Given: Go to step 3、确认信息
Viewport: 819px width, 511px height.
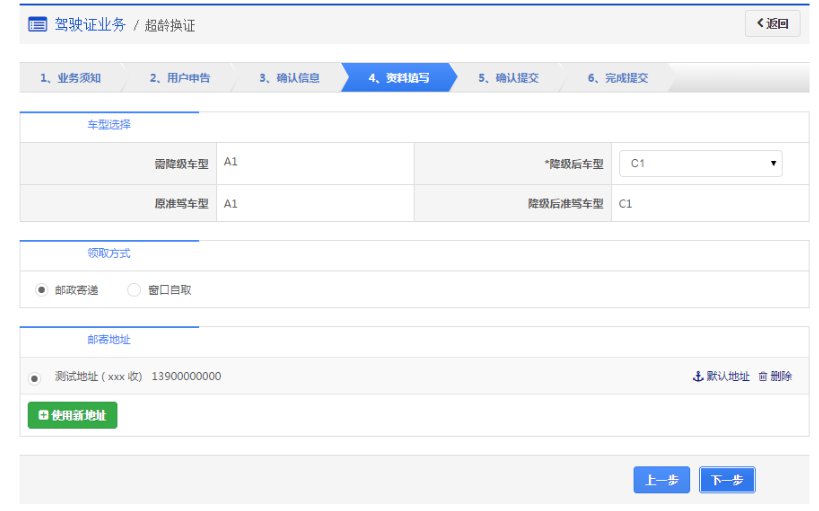Looking at the screenshot, I should 289,78.
